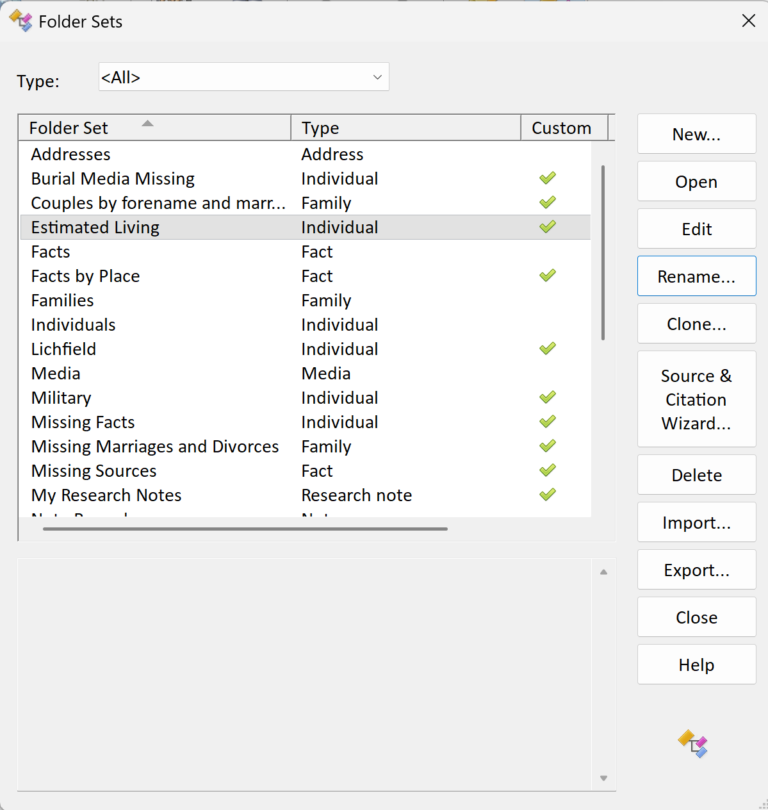Select the My Research Notes row
Image resolution: width=768 pixels, height=810 pixels.
pos(305,495)
